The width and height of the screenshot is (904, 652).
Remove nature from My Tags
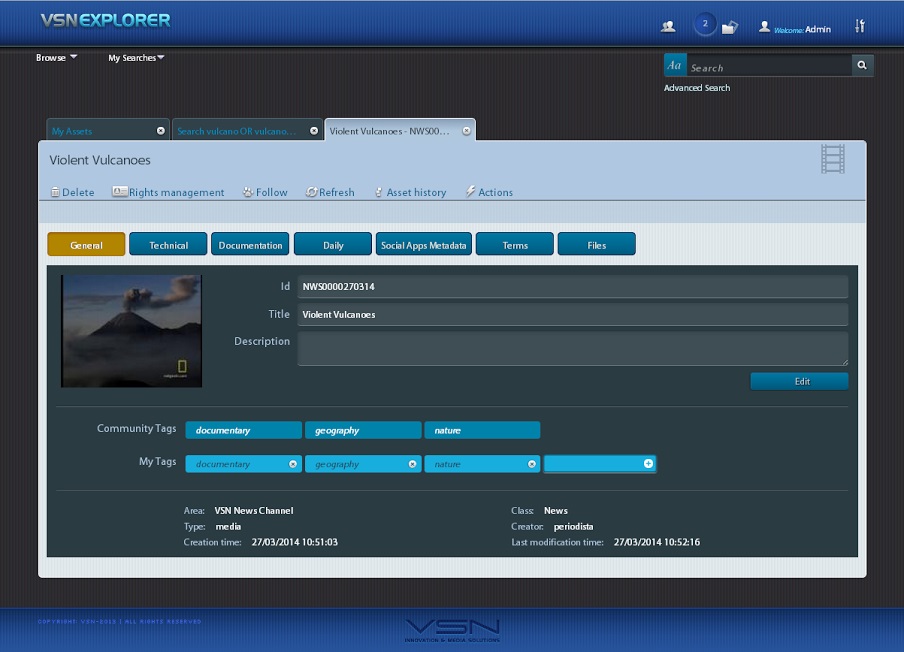tap(532, 464)
